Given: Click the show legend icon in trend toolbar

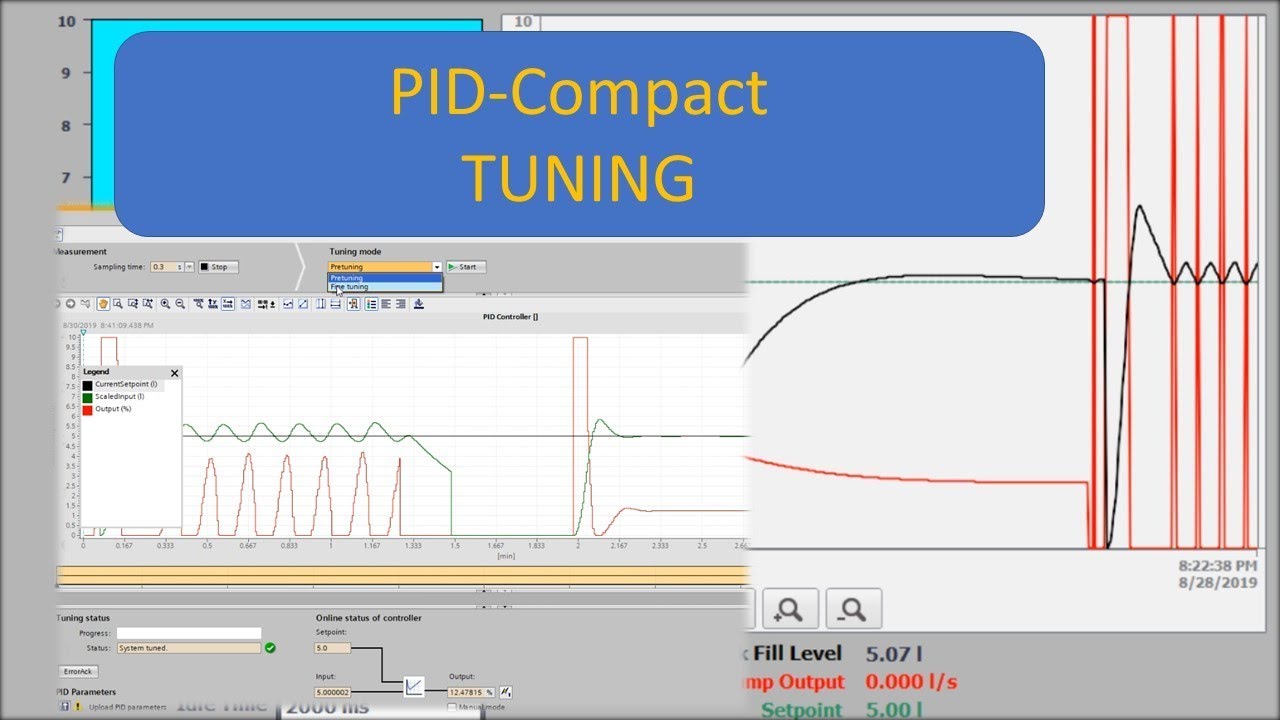Looking at the screenshot, I should coord(372,304).
